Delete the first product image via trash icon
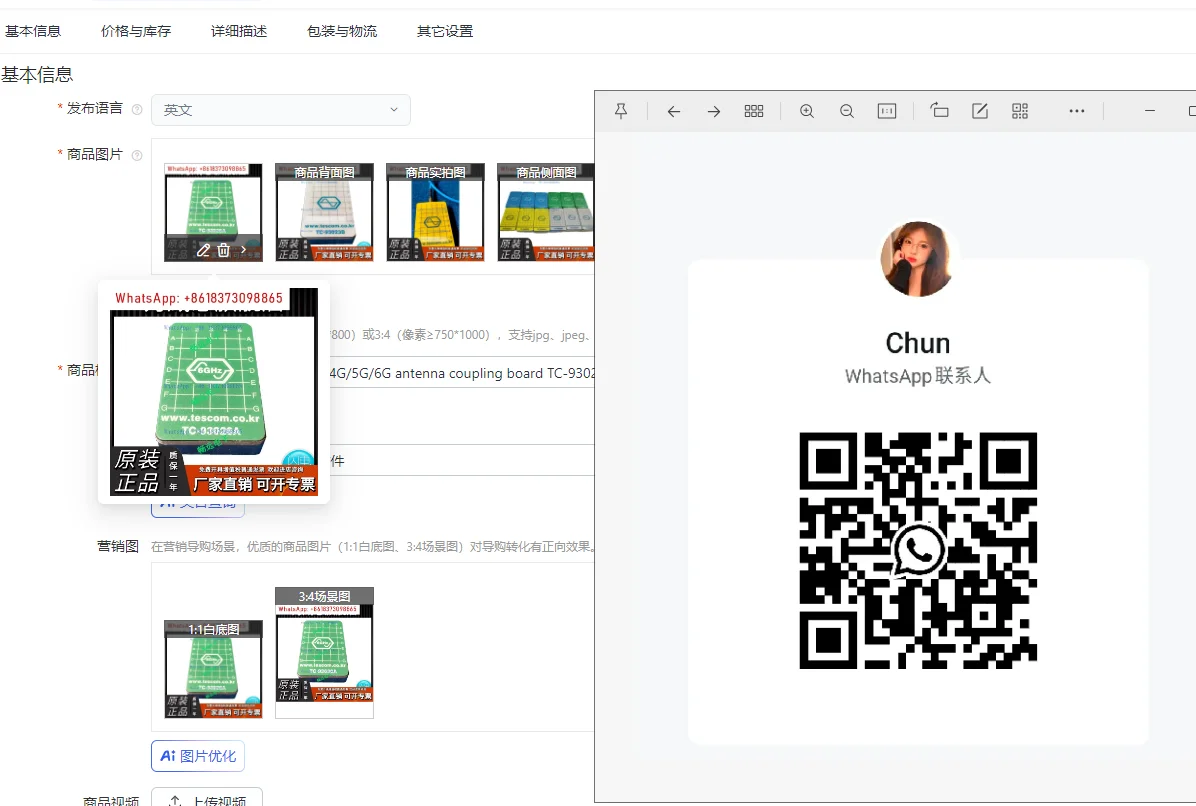Screen dimensions: 1196x806 click(x=224, y=250)
